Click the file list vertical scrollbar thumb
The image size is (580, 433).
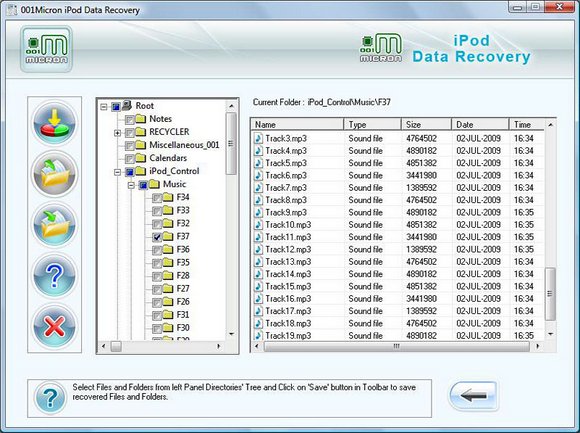[550, 294]
